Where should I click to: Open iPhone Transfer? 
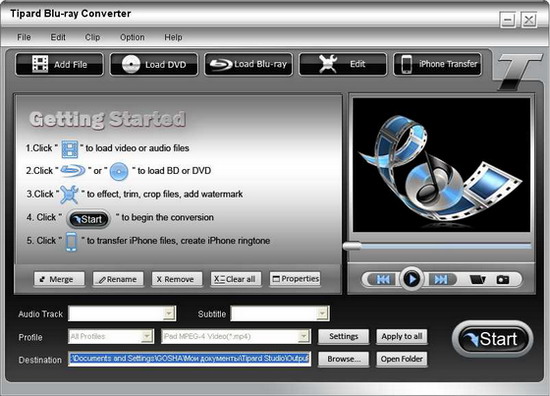[437, 64]
